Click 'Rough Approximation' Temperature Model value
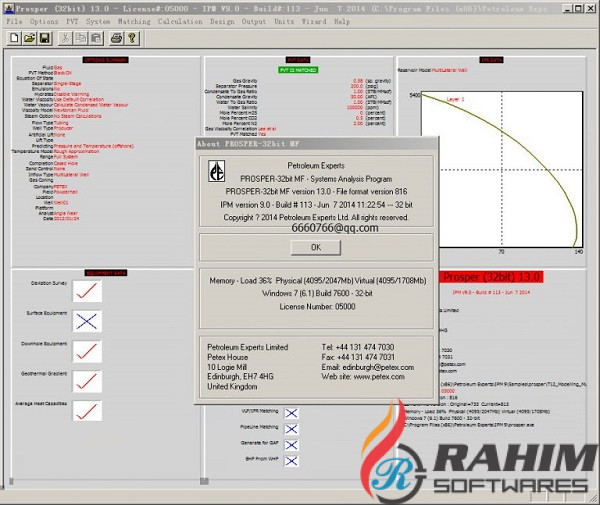Viewport: 600px width, 505px height. coord(76,152)
